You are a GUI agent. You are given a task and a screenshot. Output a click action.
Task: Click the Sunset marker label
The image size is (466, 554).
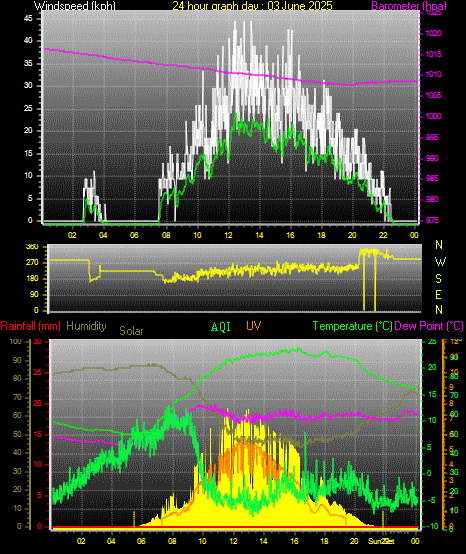pyautogui.click(x=381, y=541)
